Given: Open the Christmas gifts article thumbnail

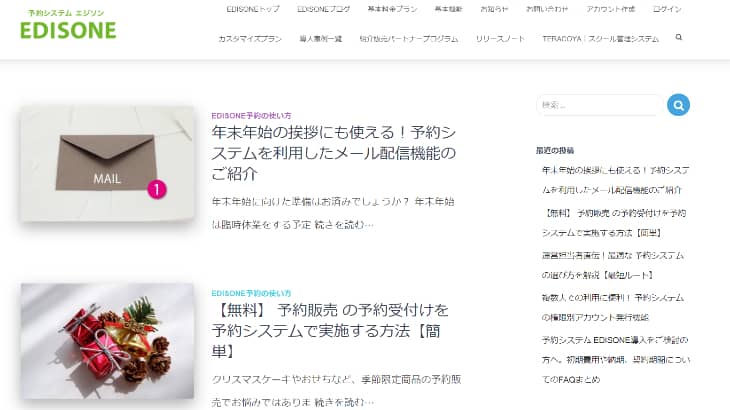Looking at the screenshot, I should pyautogui.click(x=107, y=341).
